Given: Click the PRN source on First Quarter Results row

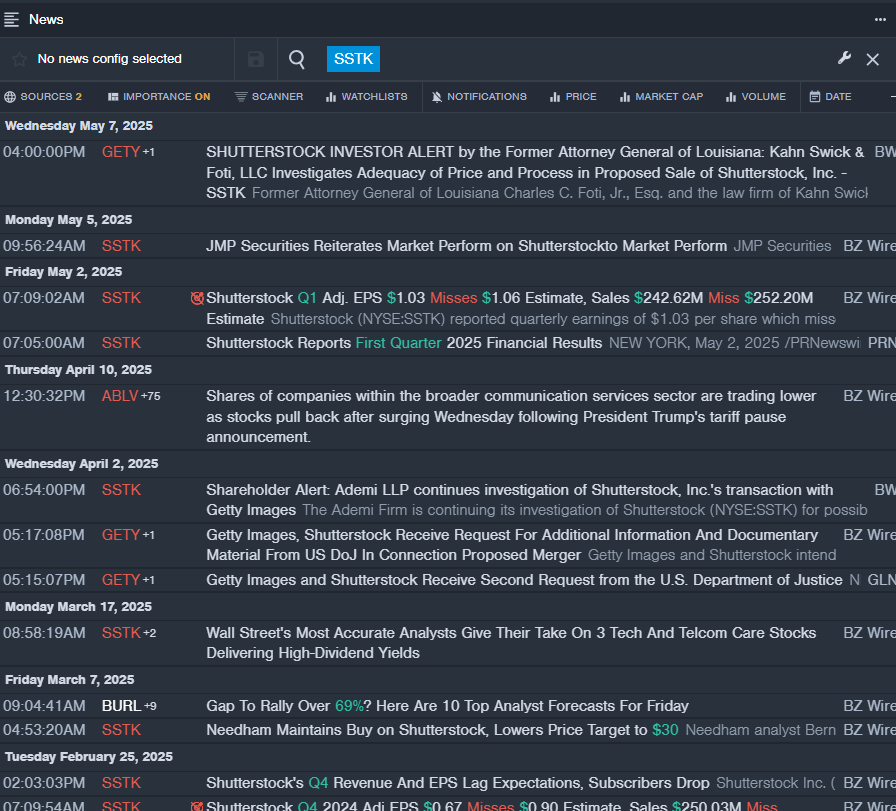Looking at the screenshot, I should click(882, 343).
